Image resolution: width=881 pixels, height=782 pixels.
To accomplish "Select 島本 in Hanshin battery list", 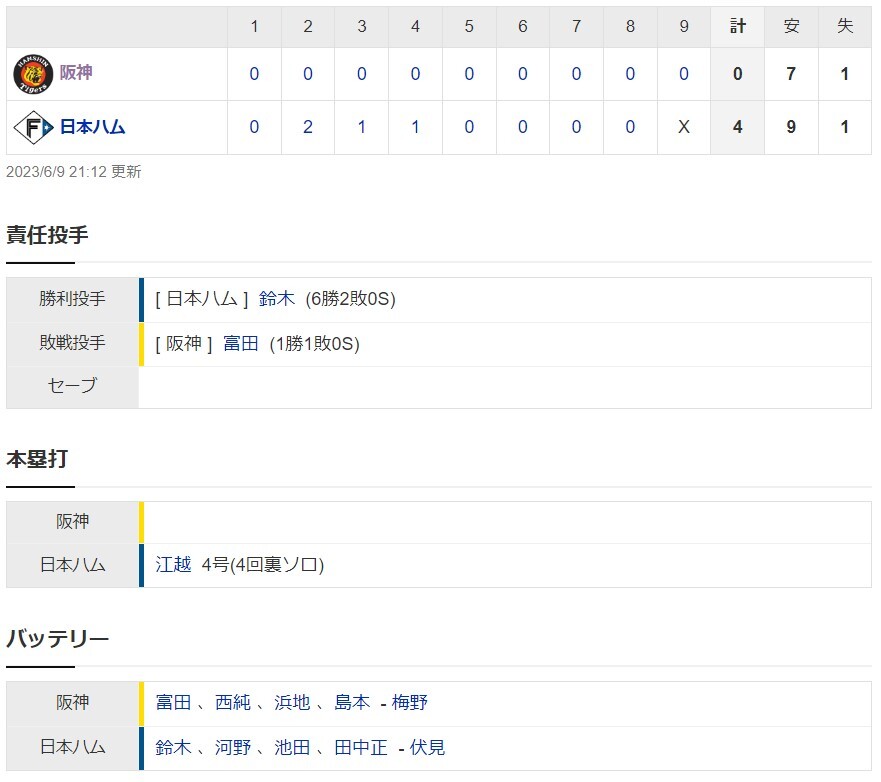I will click(352, 703).
